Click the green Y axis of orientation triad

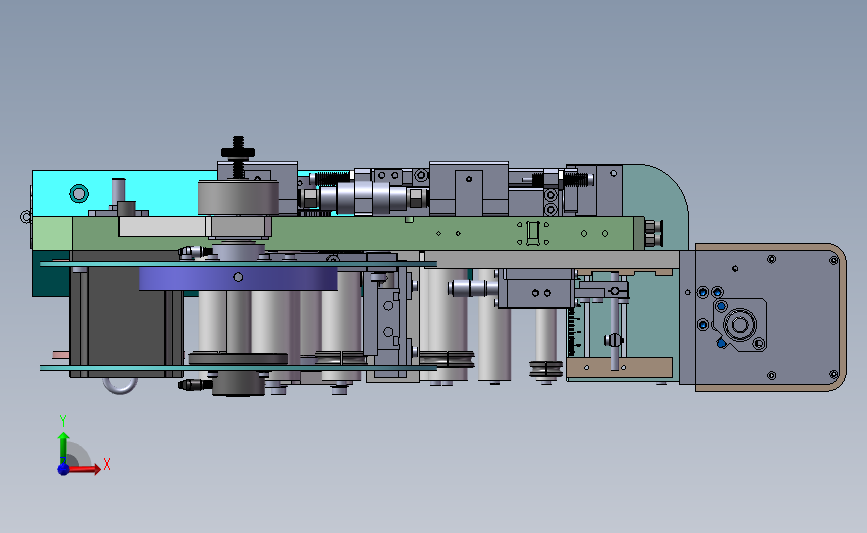63,448
